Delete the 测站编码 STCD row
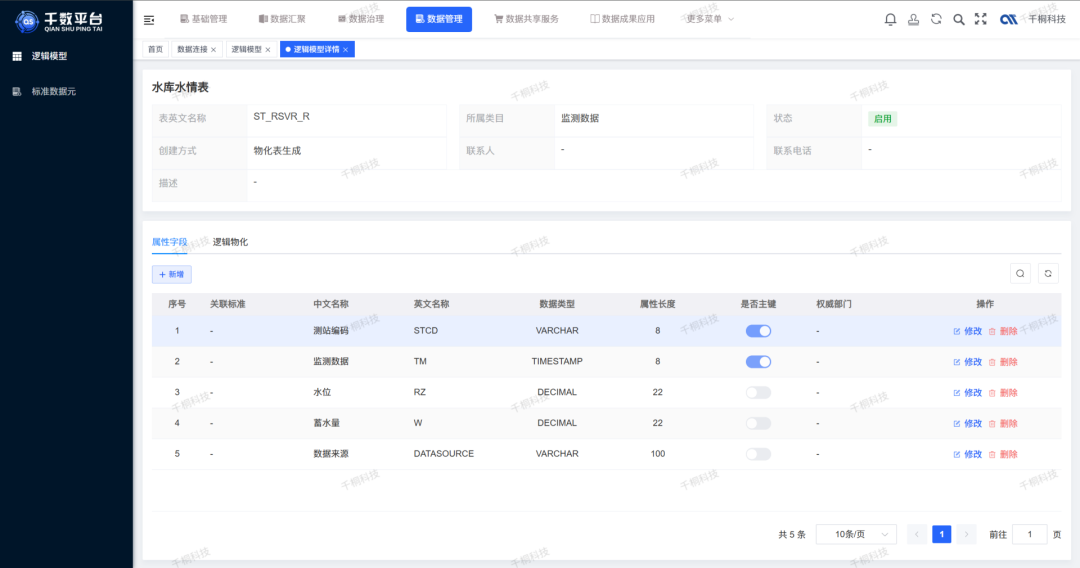The image size is (1080, 568). (x=1004, y=331)
